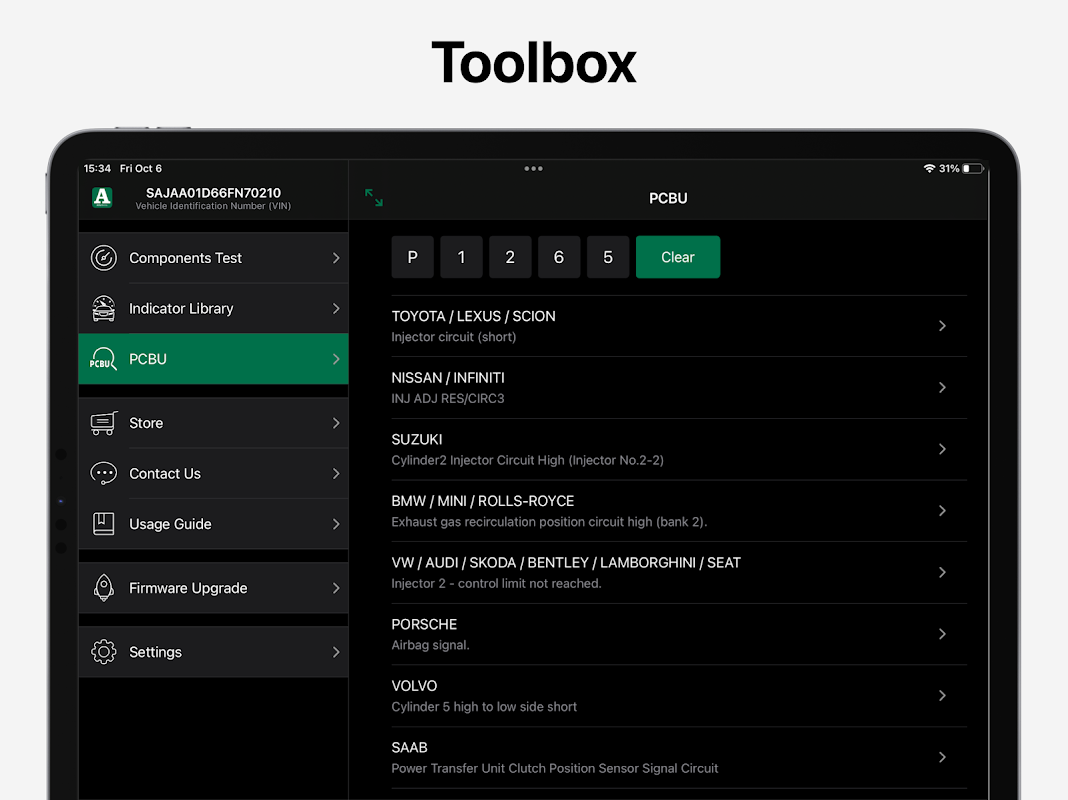
Task: Click the Firmware Upgrade rocket icon
Action: tap(103, 588)
